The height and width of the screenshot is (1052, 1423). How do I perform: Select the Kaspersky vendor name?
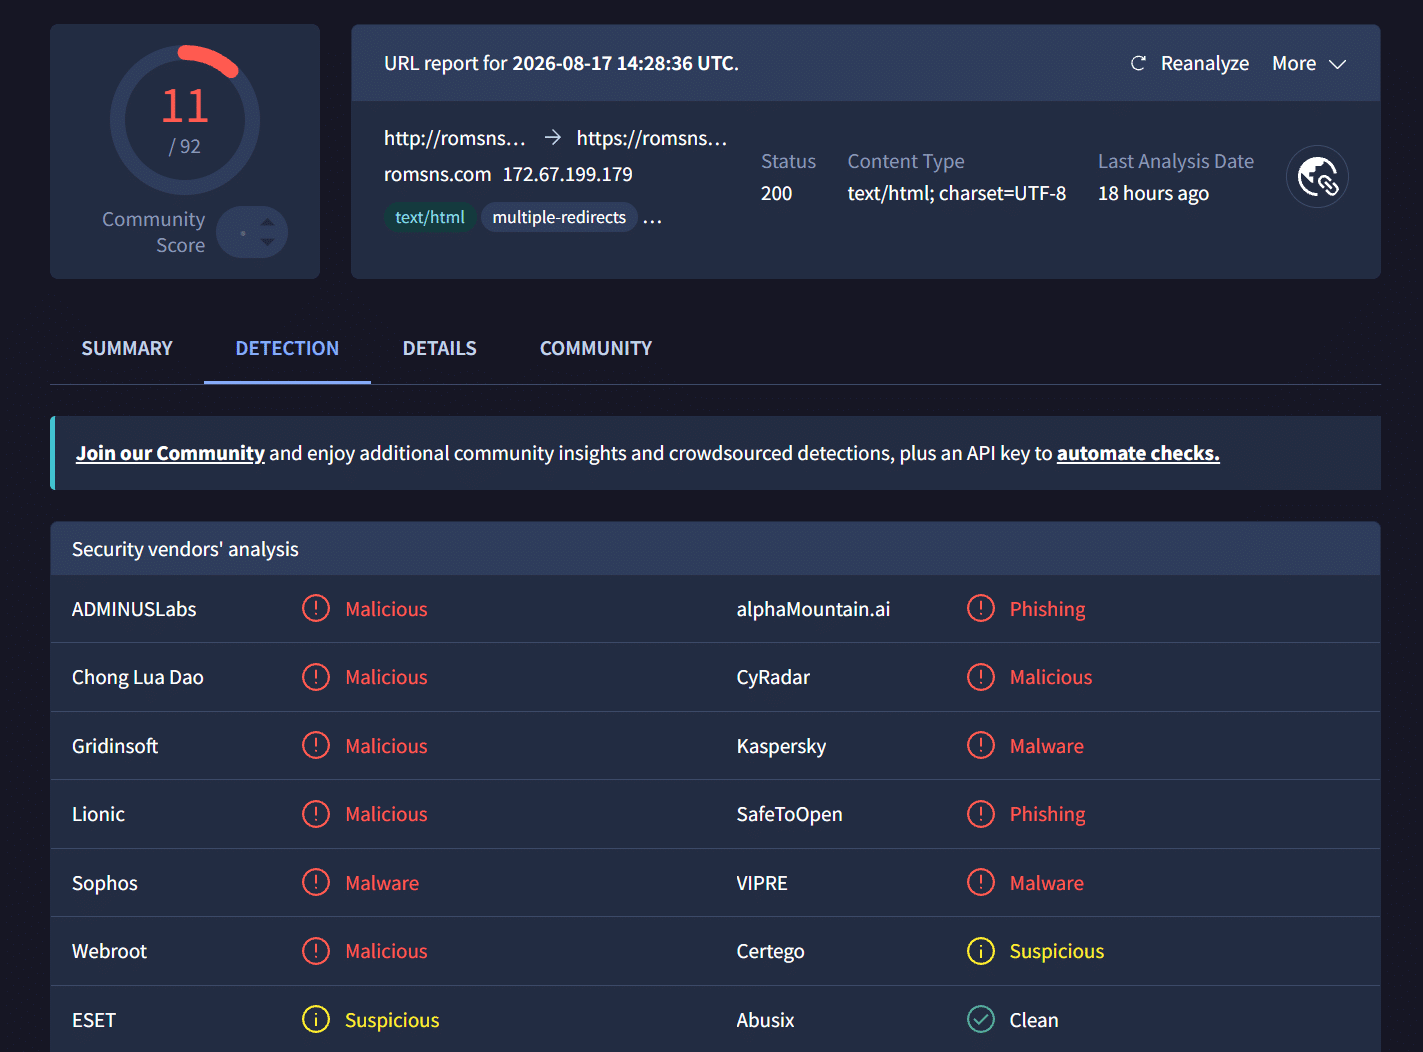tap(781, 746)
